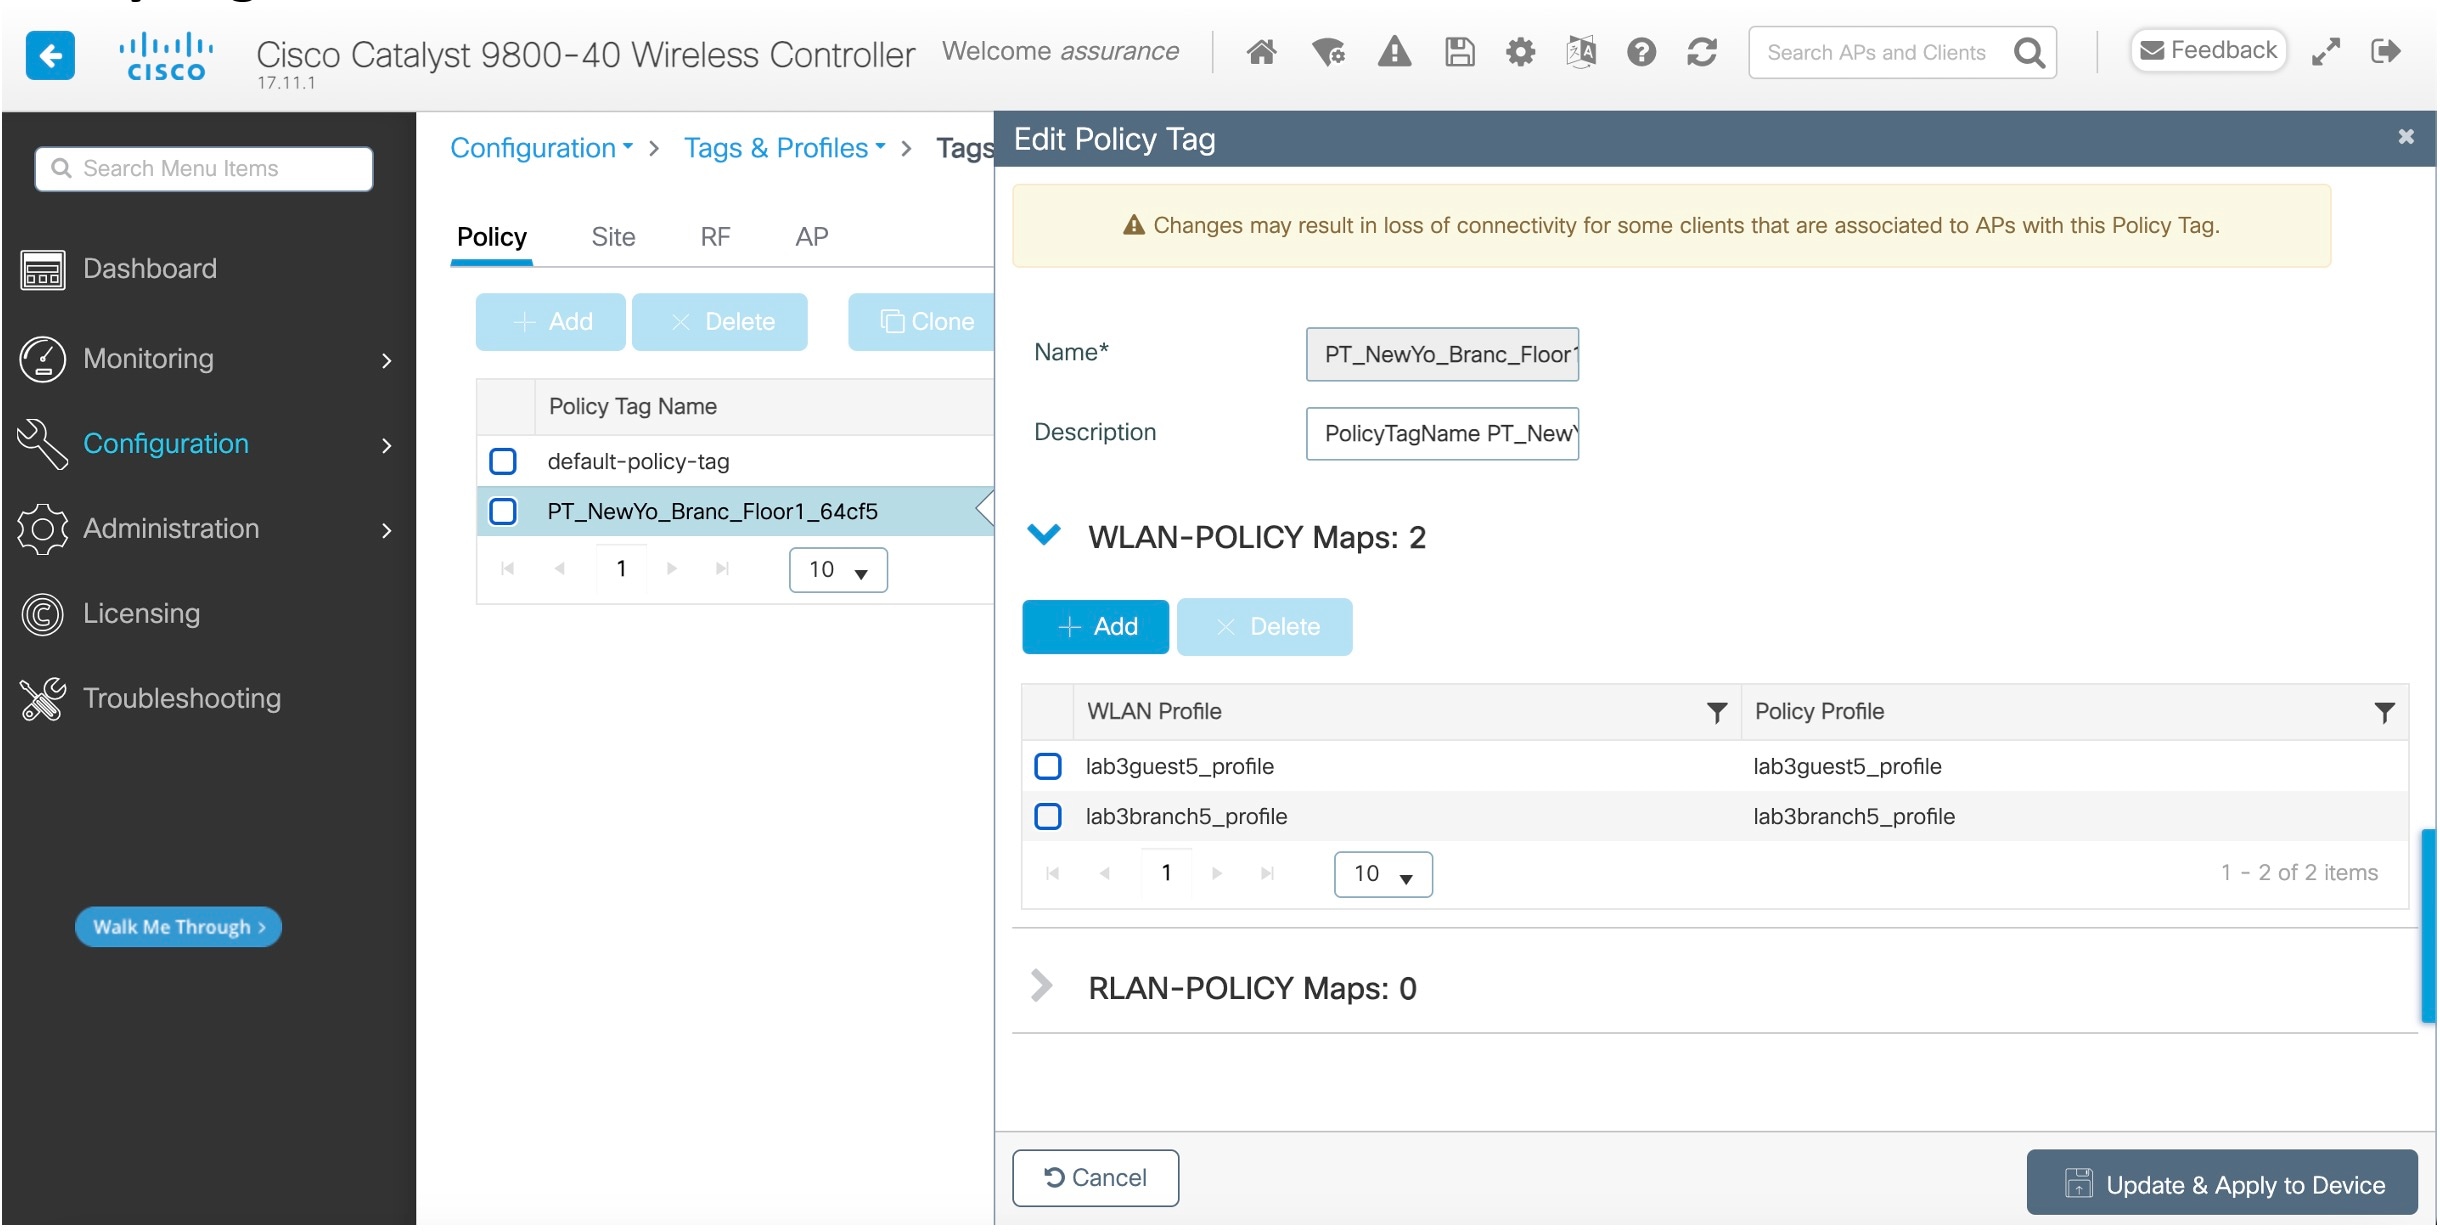The height and width of the screenshot is (1232, 2440).
Task: Open the help question mark icon
Action: pyautogui.click(x=1641, y=52)
